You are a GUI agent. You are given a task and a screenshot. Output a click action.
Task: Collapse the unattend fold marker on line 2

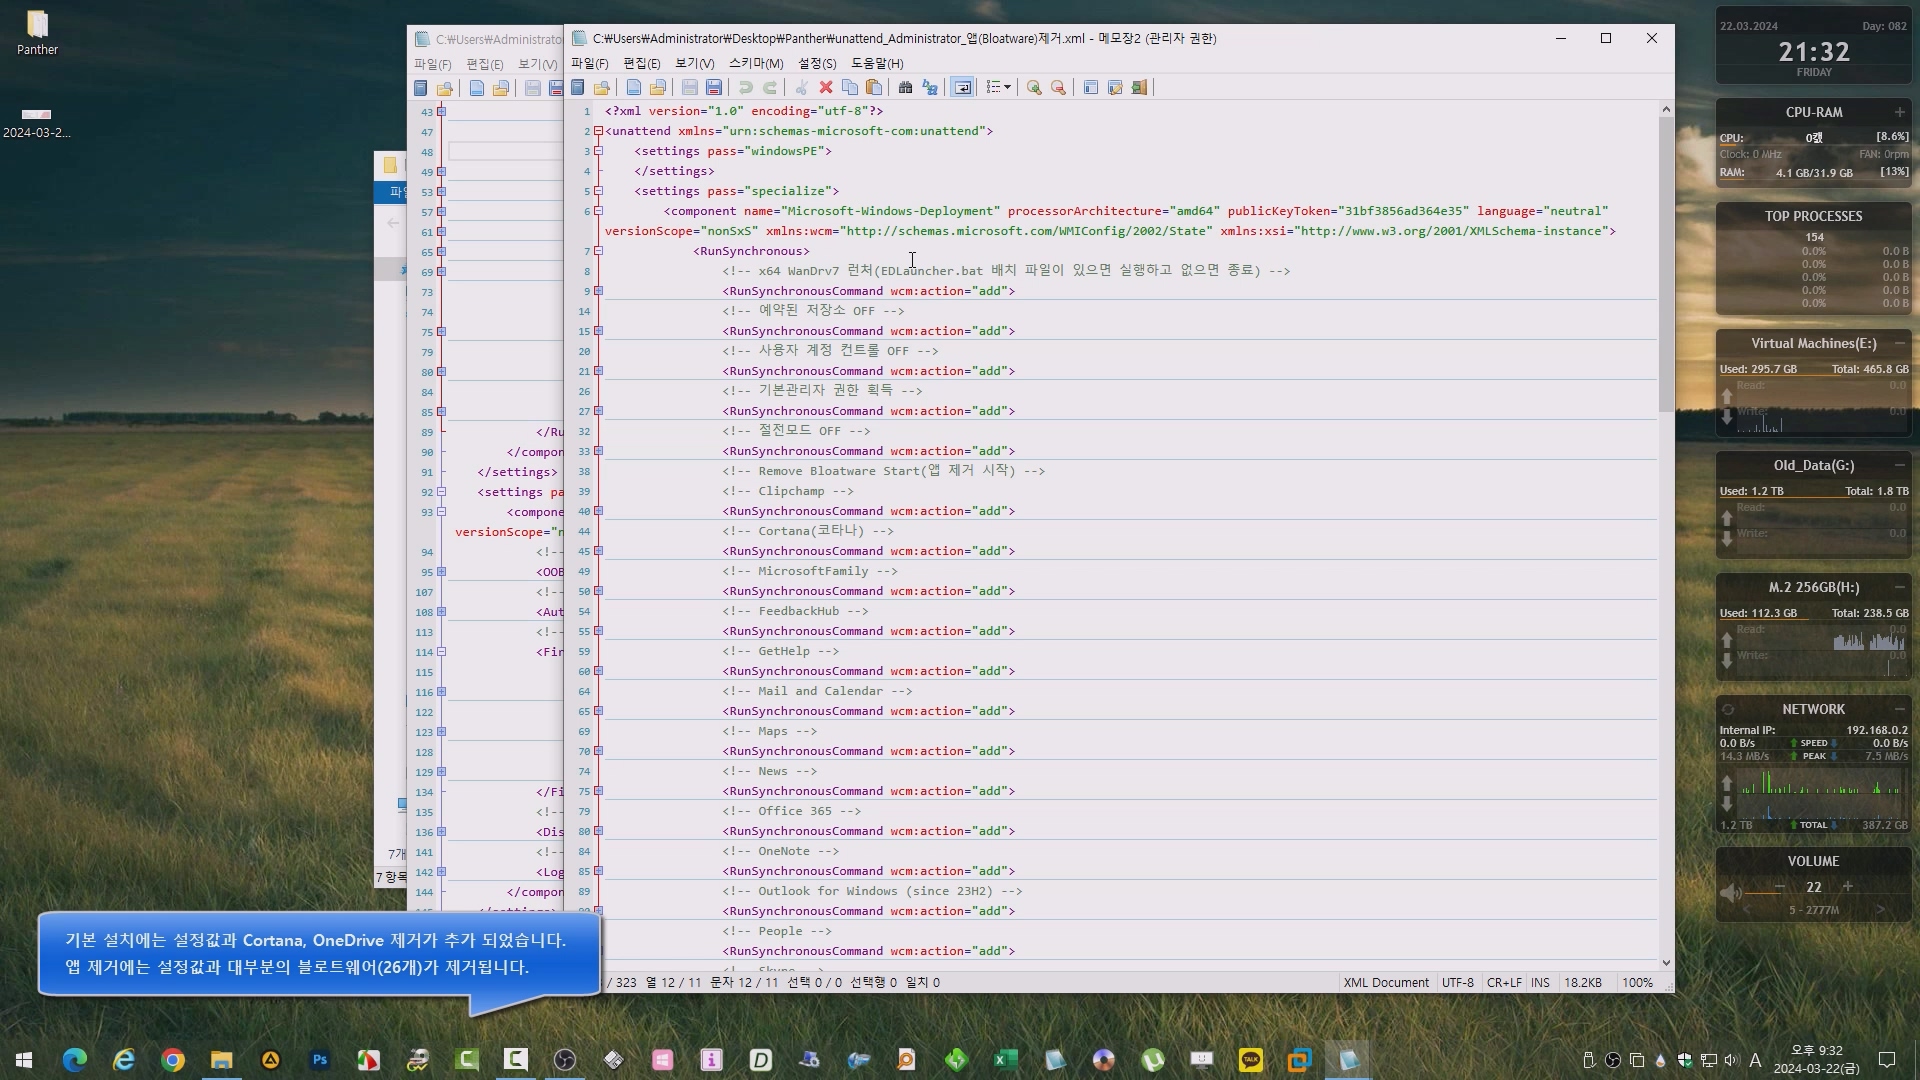598,131
